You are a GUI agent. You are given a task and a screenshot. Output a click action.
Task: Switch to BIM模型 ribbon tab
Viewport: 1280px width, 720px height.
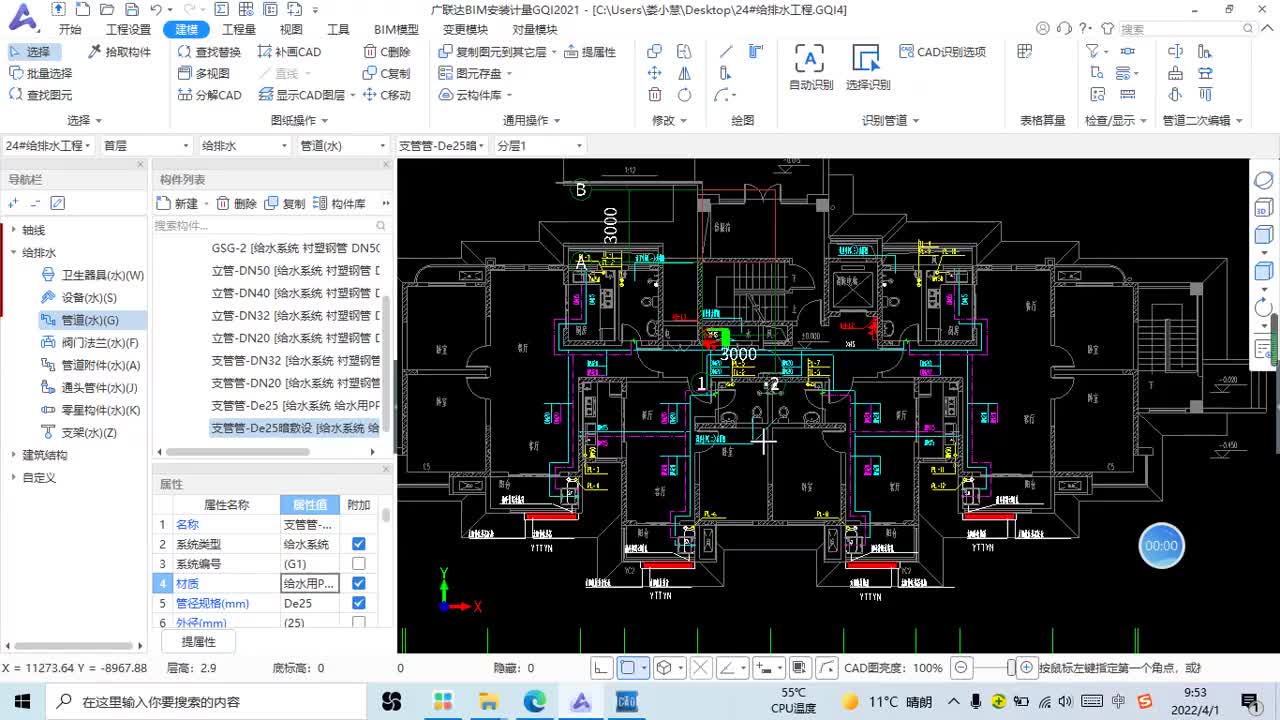(396, 29)
